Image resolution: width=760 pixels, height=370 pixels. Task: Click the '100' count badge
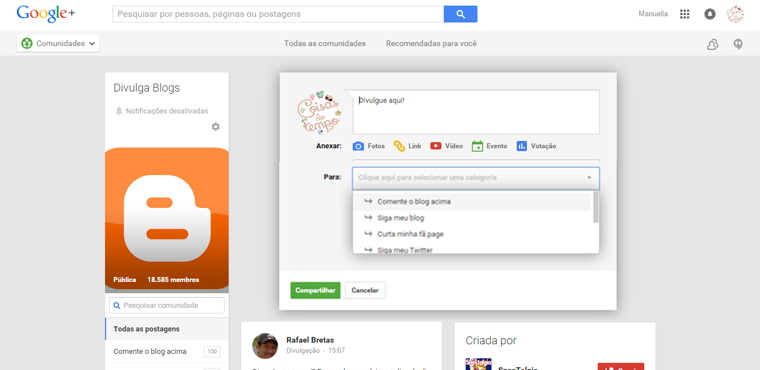[212, 352]
